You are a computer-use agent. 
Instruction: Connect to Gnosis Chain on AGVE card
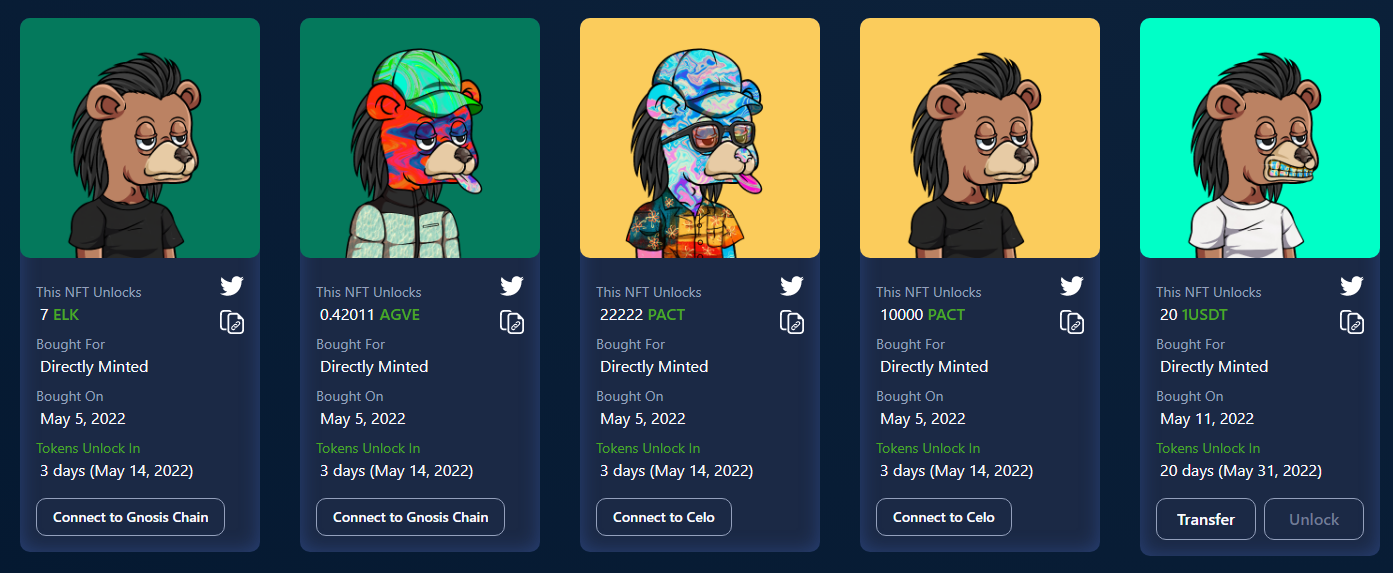tap(410, 517)
